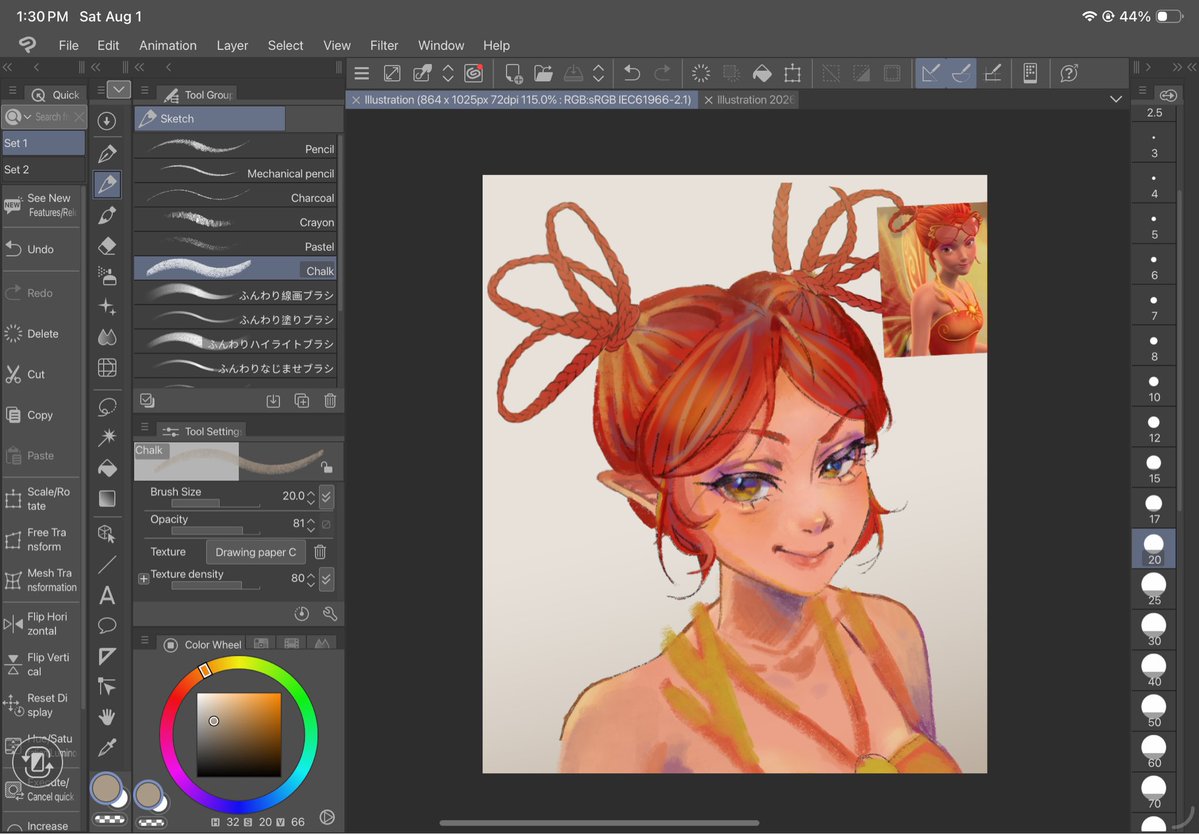Select the Correct line tool icon
This screenshot has height=834, width=1199.
[x=107, y=686]
